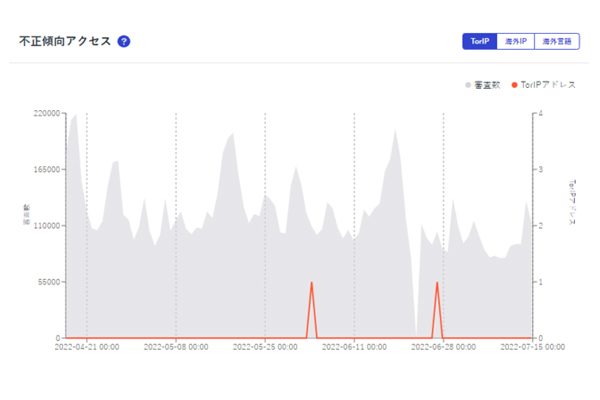Select the TorIP tab
The width and height of the screenshot is (600, 400).
pyautogui.click(x=479, y=42)
